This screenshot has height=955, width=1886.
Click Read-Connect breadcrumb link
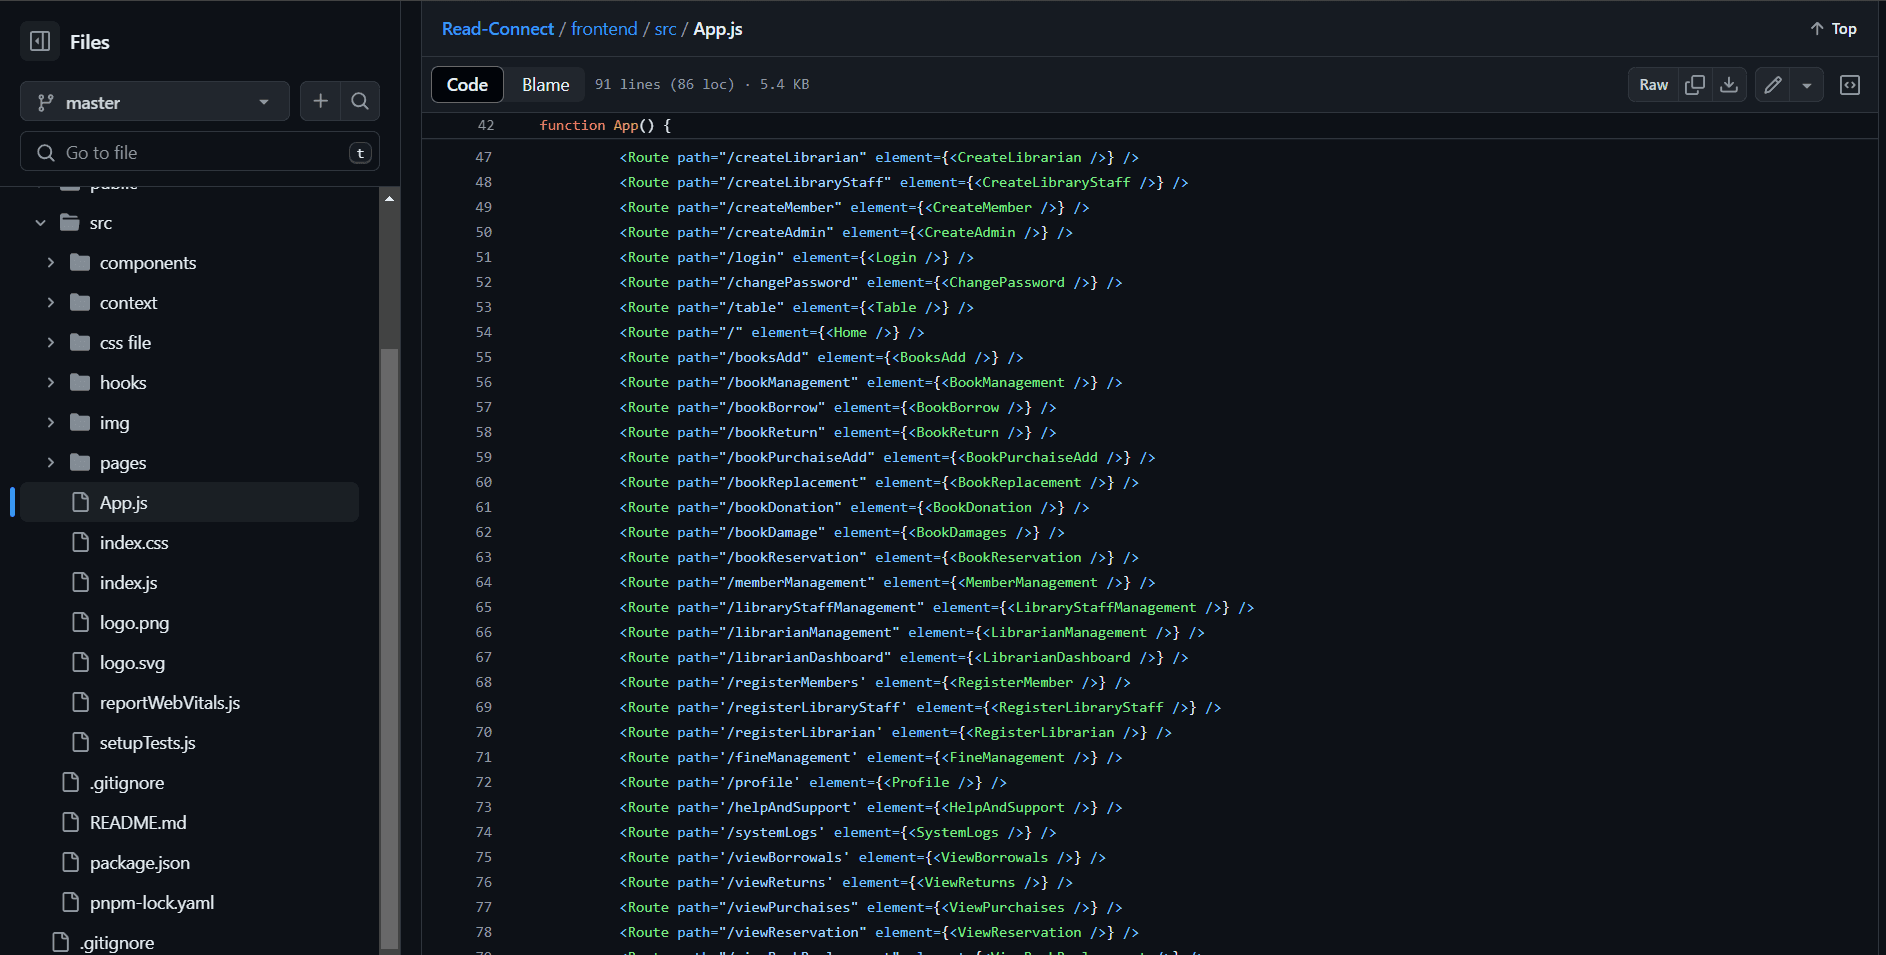498,29
